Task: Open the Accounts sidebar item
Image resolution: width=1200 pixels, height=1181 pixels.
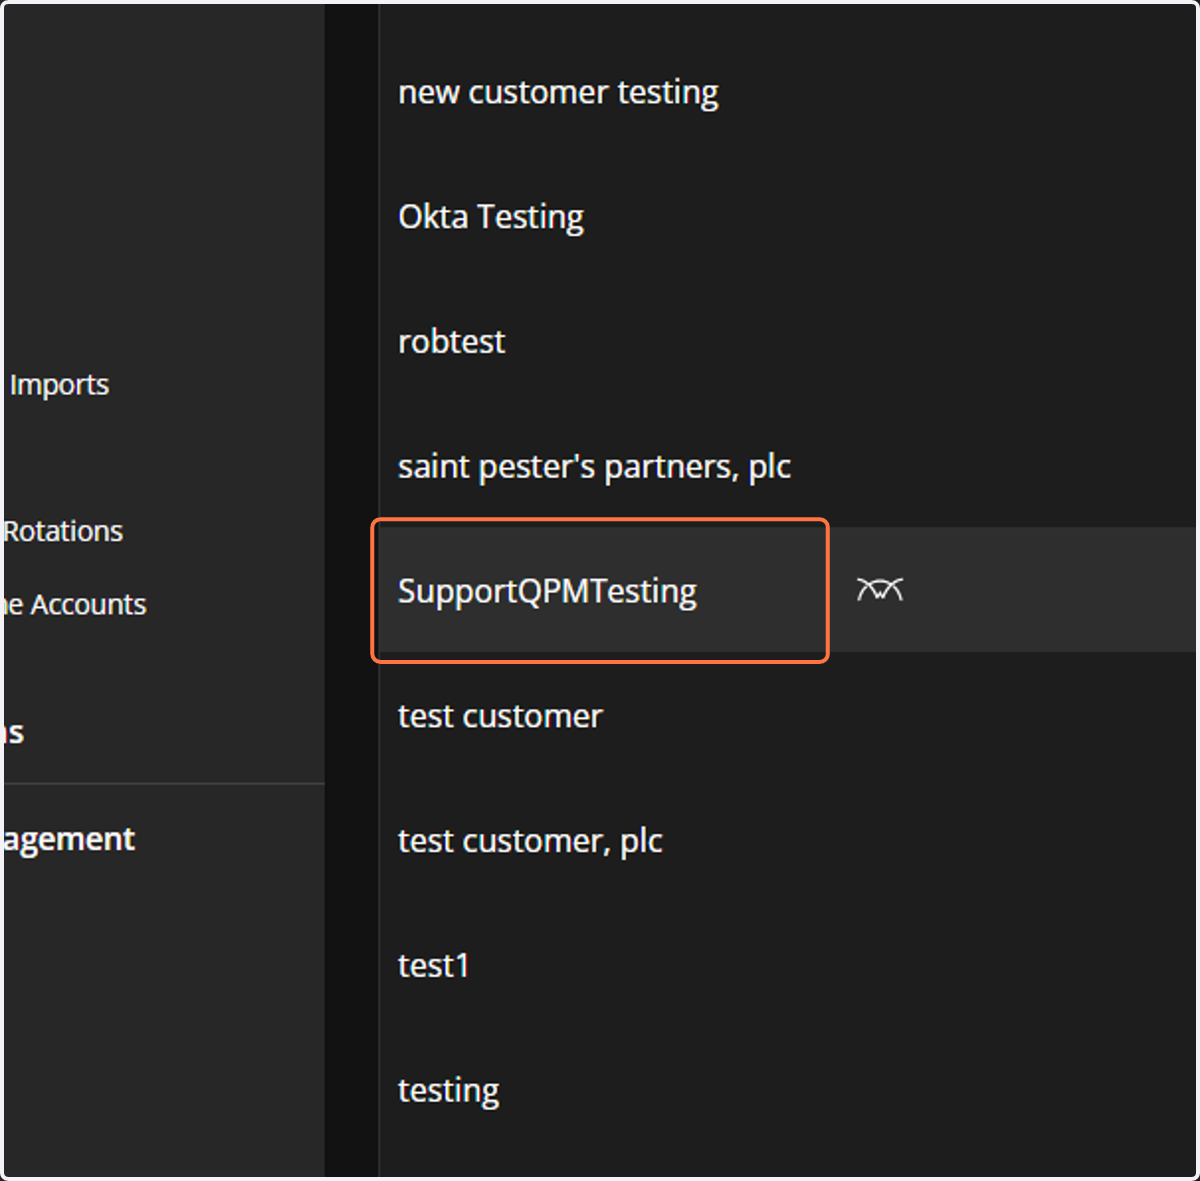Action: tap(75, 604)
